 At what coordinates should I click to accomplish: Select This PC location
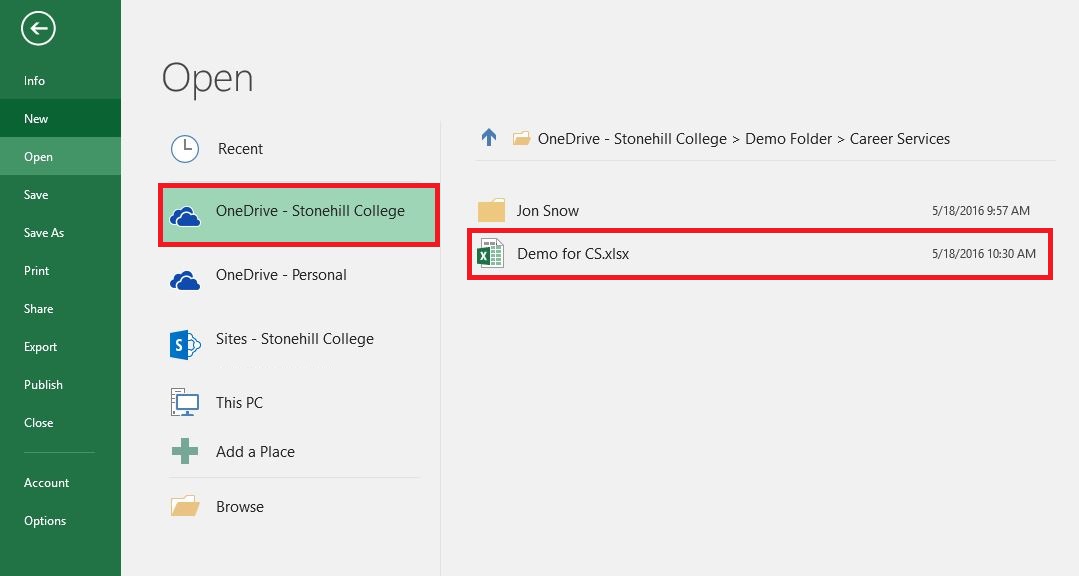239,403
